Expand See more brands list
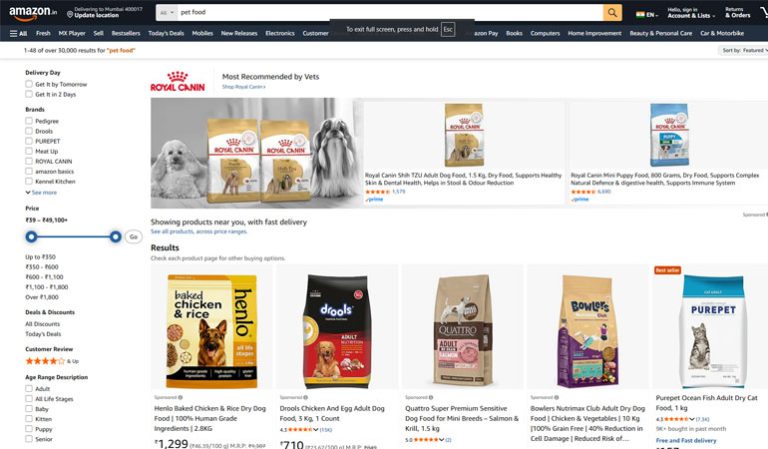Viewport: 768px width, 449px height. (x=41, y=192)
